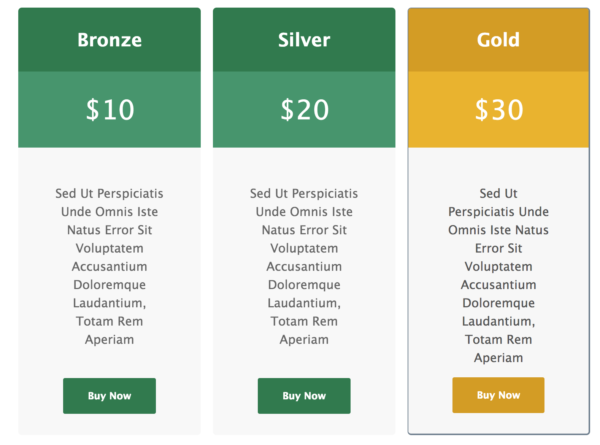Click Buy Now on the Silver plan
This screenshot has width=600, height=445.
304,396
